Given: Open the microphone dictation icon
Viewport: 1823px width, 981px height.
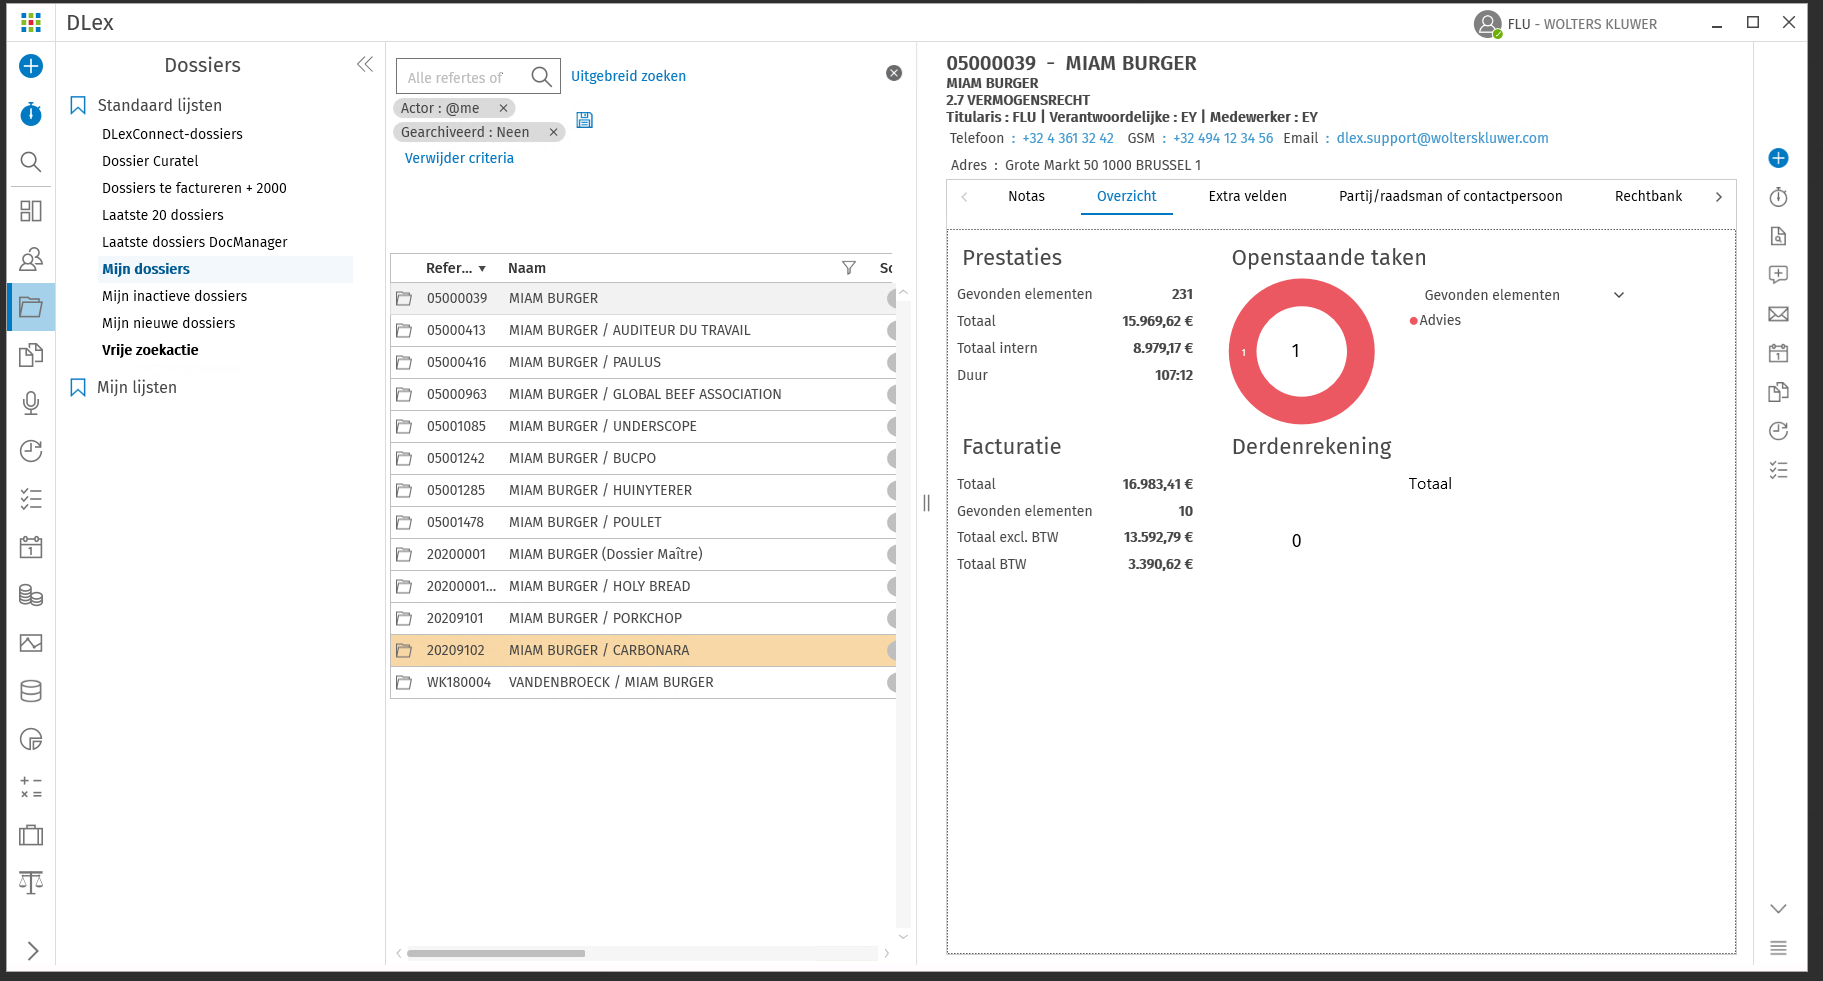Looking at the screenshot, I should [x=31, y=402].
